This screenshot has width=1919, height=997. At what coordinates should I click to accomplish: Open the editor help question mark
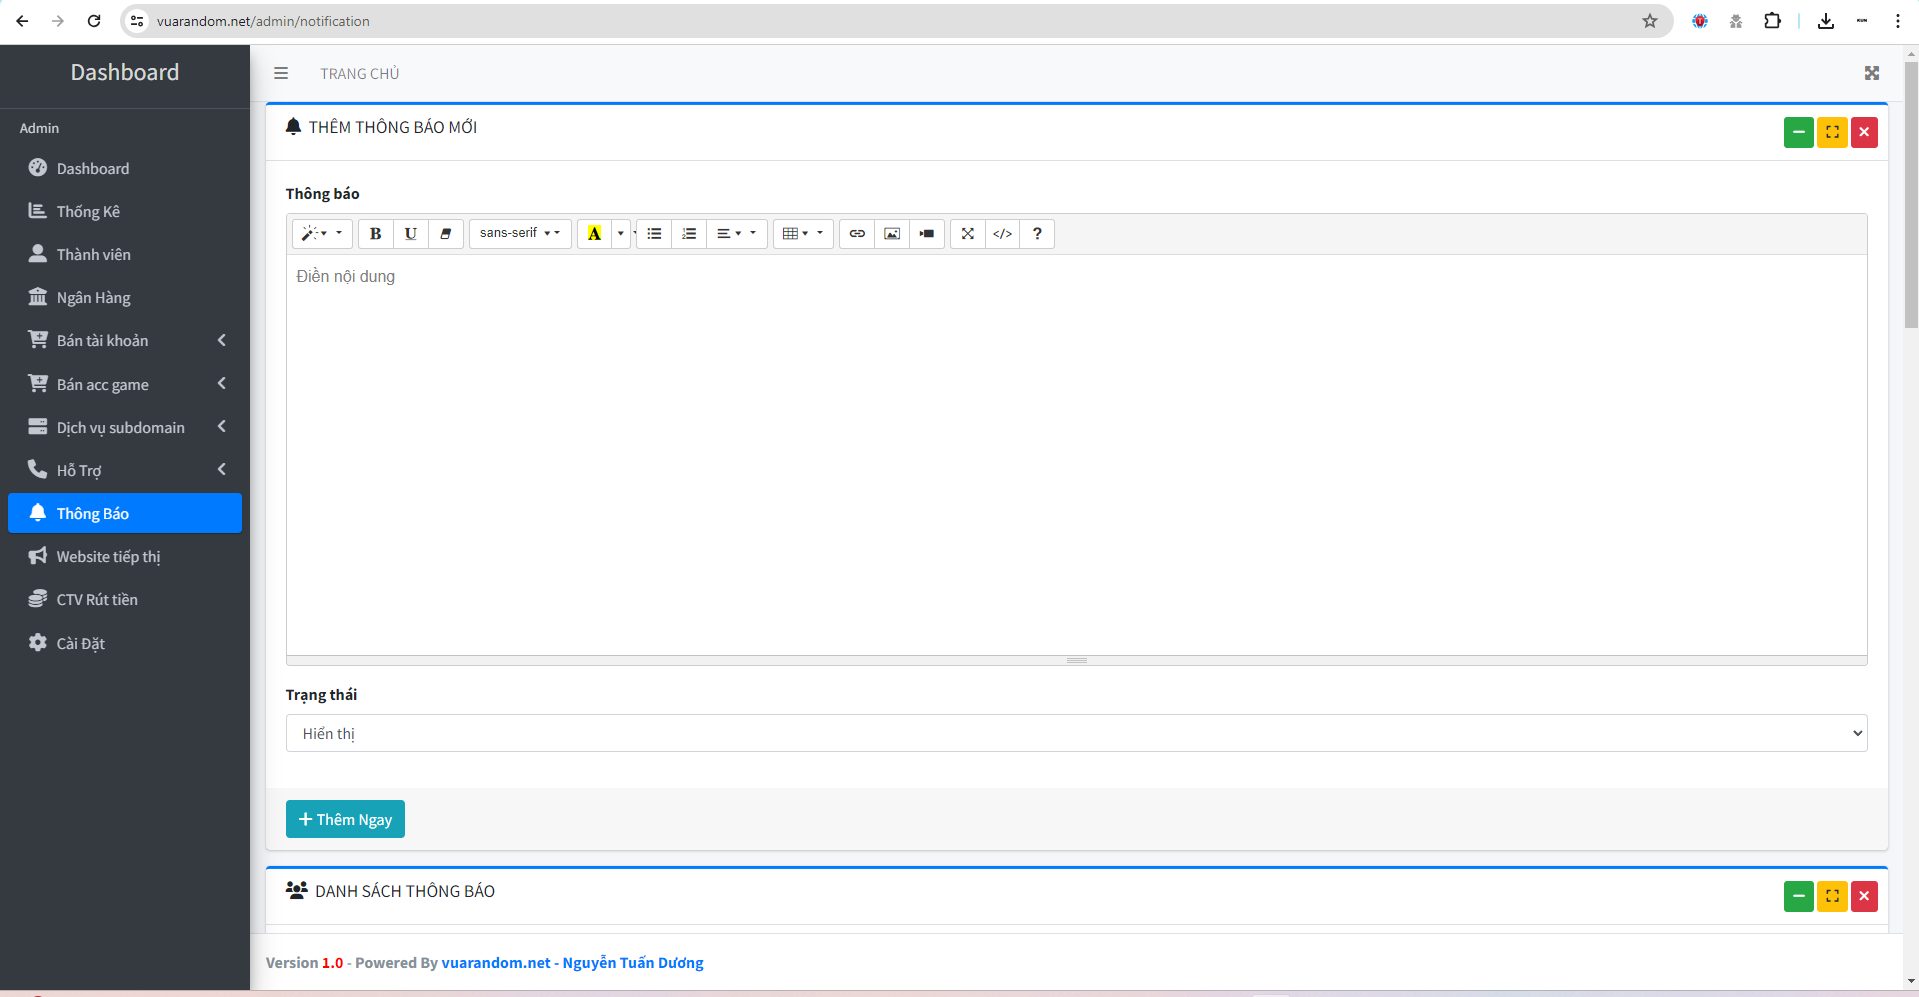click(1037, 234)
